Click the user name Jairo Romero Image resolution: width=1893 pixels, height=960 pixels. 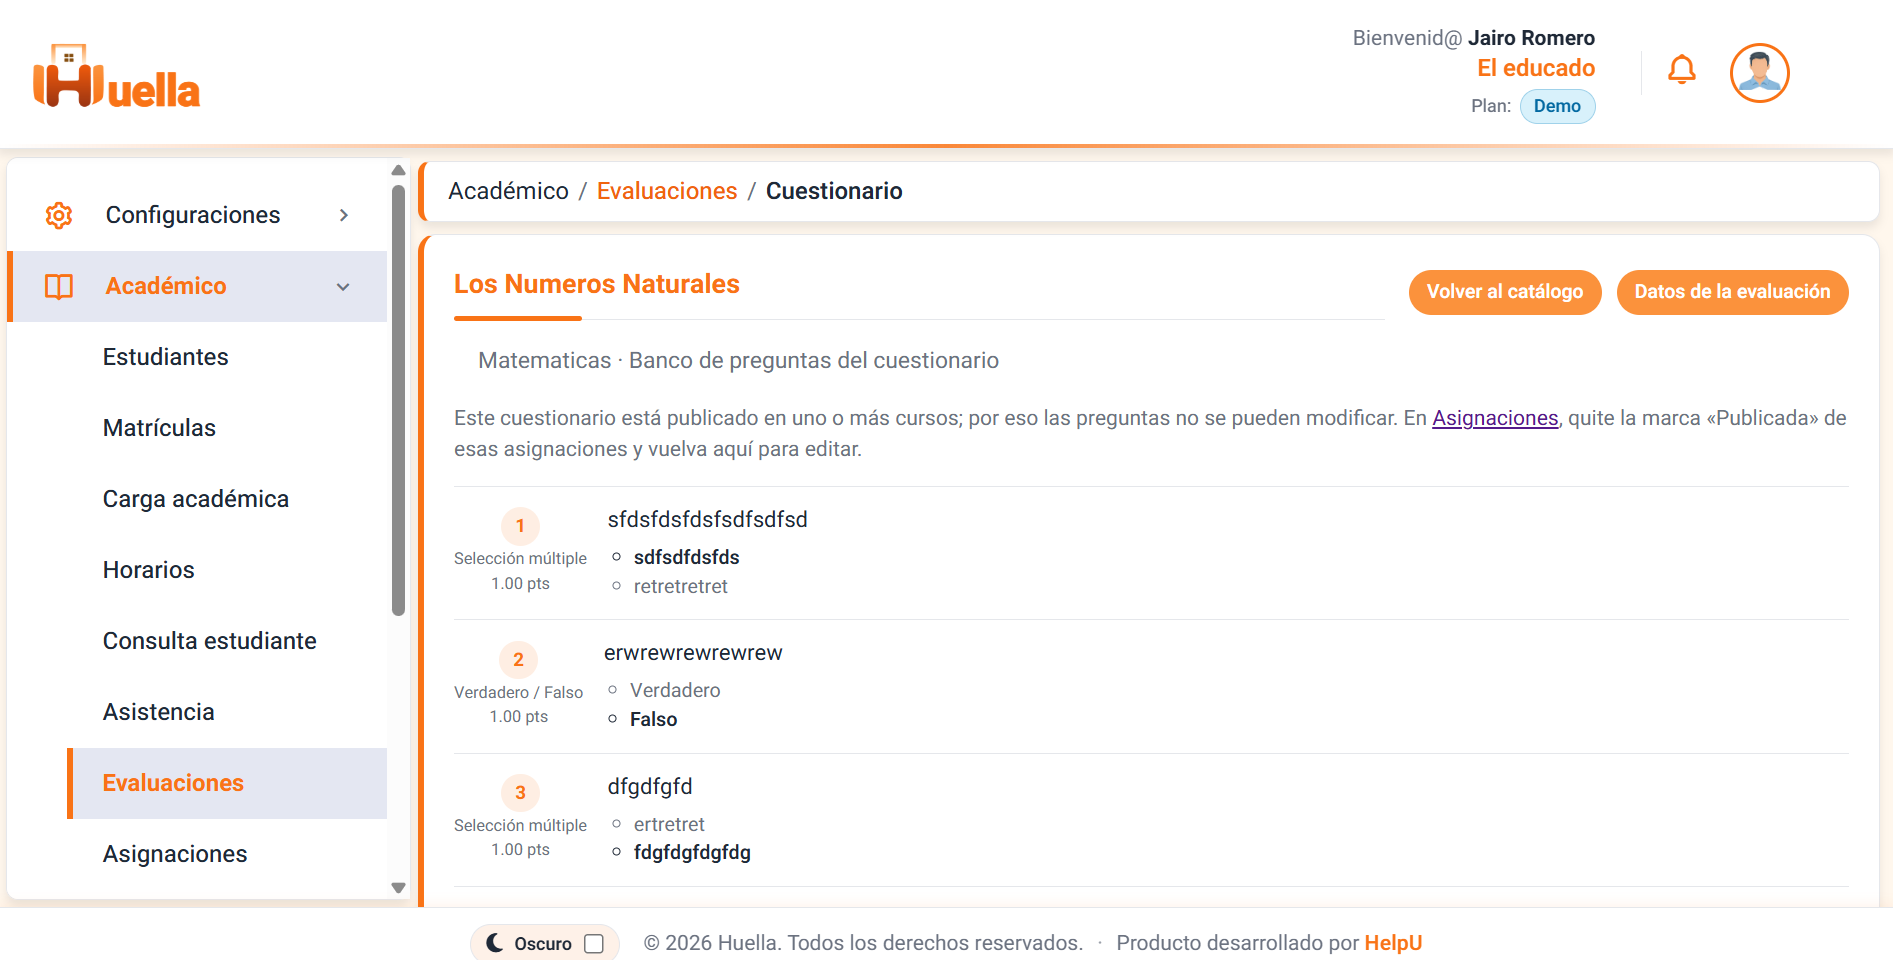coord(1531,38)
